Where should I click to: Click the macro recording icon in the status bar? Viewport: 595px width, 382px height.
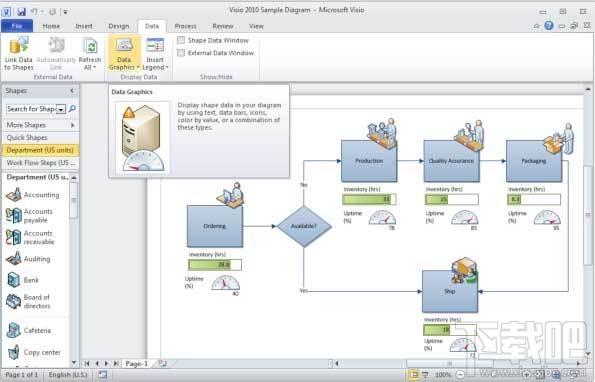tap(102, 374)
